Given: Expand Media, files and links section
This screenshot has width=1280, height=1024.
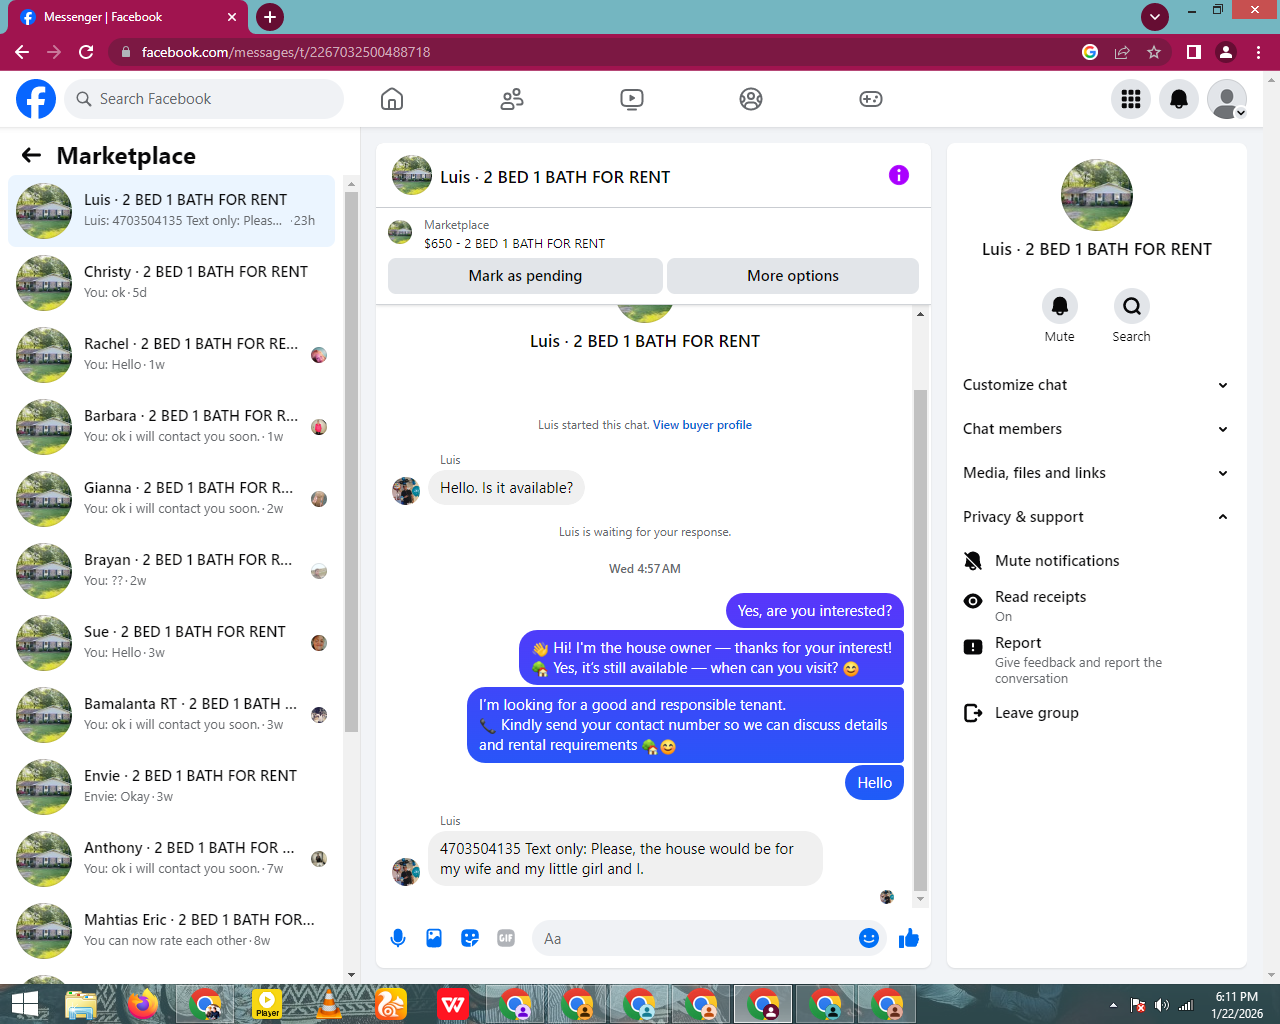Looking at the screenshot, I should pyautogui.click(x=1097, y=473).
